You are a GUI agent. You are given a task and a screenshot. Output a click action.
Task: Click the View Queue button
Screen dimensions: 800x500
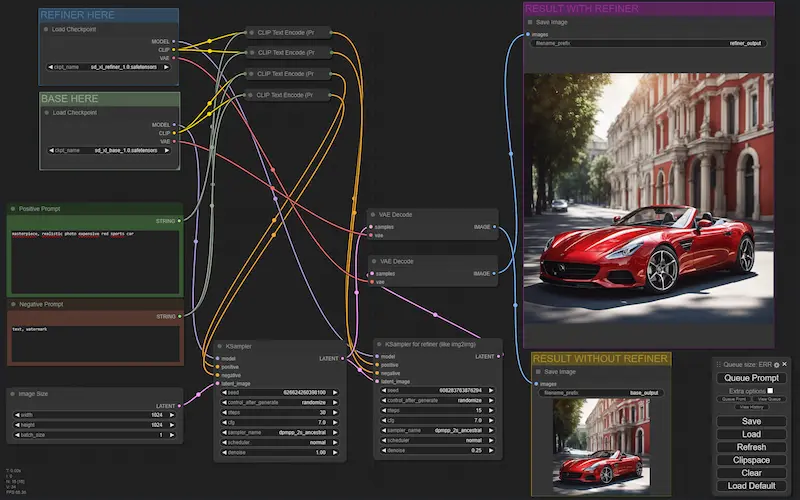pyautogui.click(x=768, y=399)
